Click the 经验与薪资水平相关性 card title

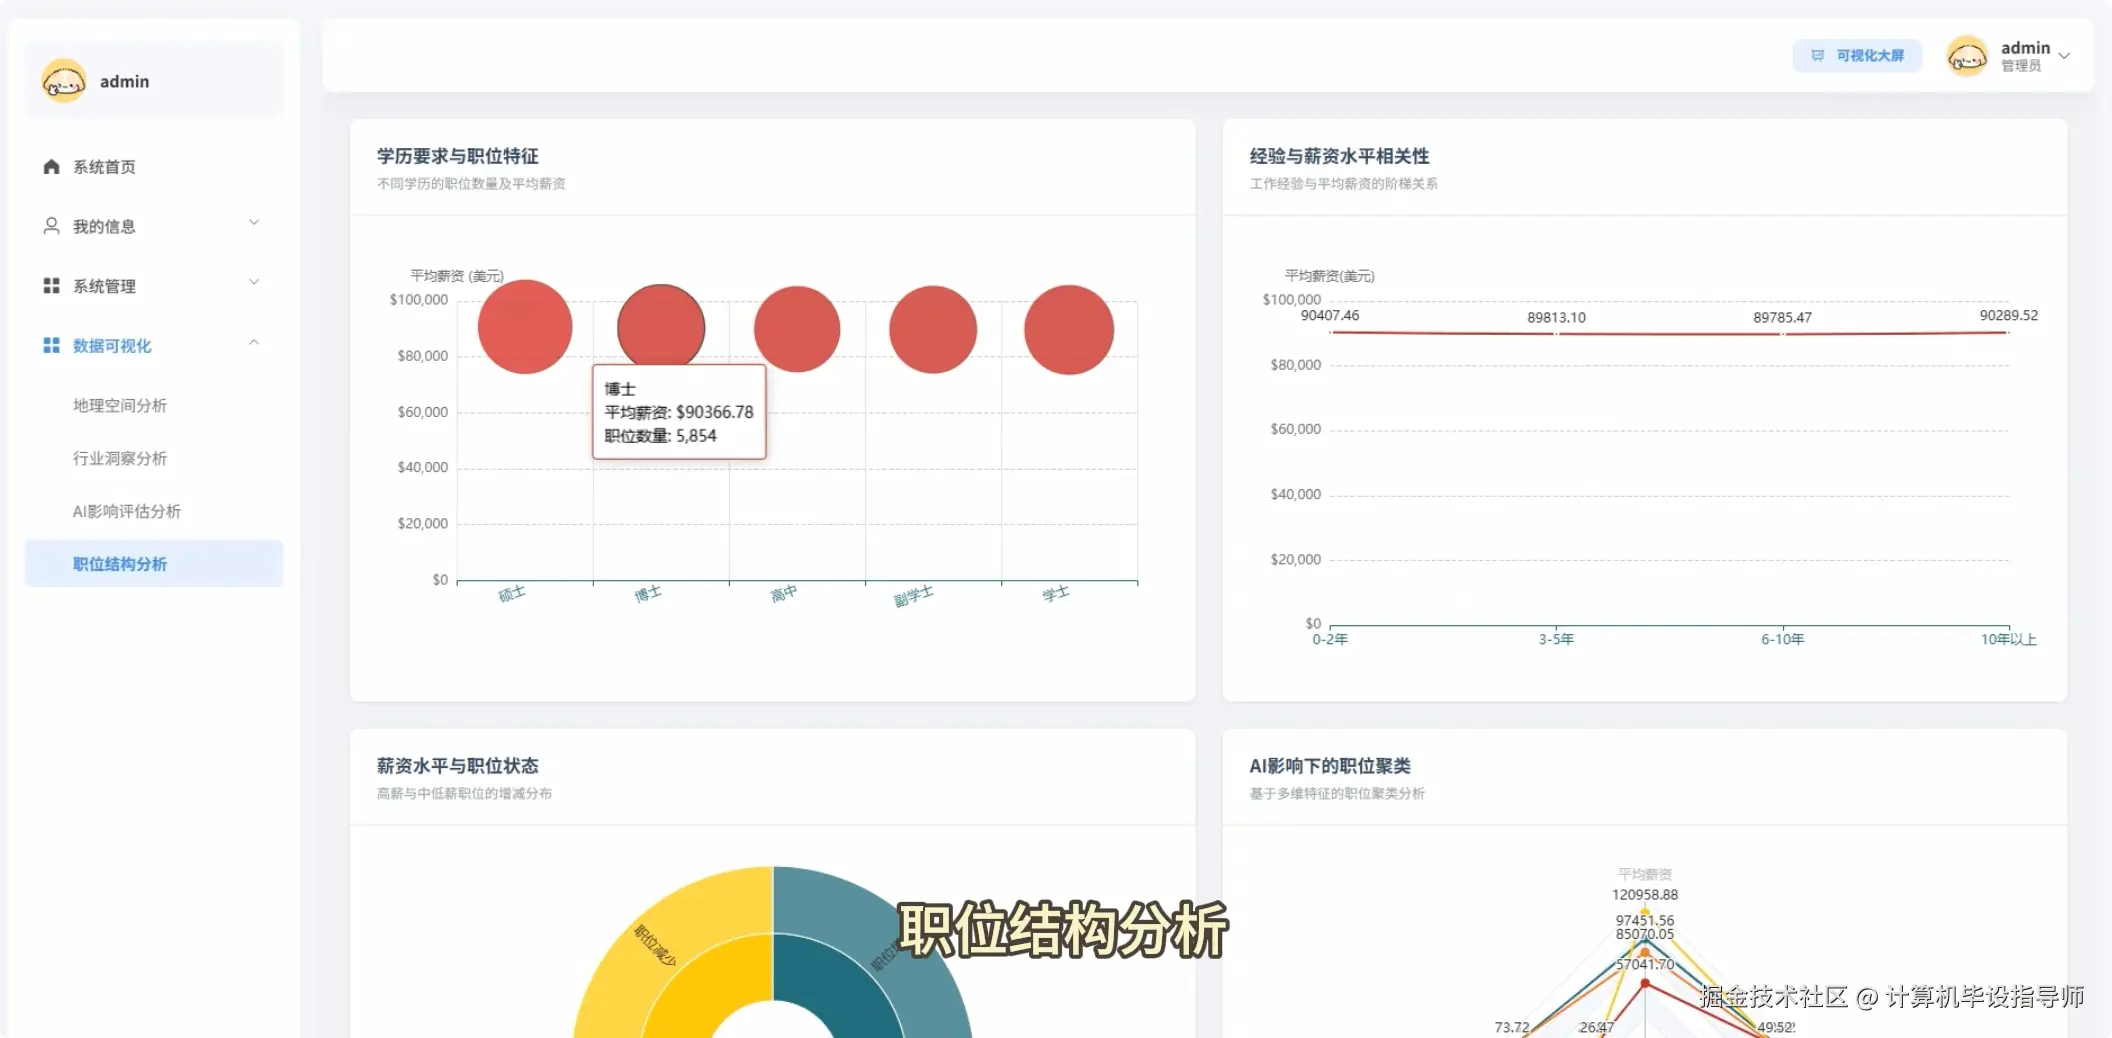1339,156
